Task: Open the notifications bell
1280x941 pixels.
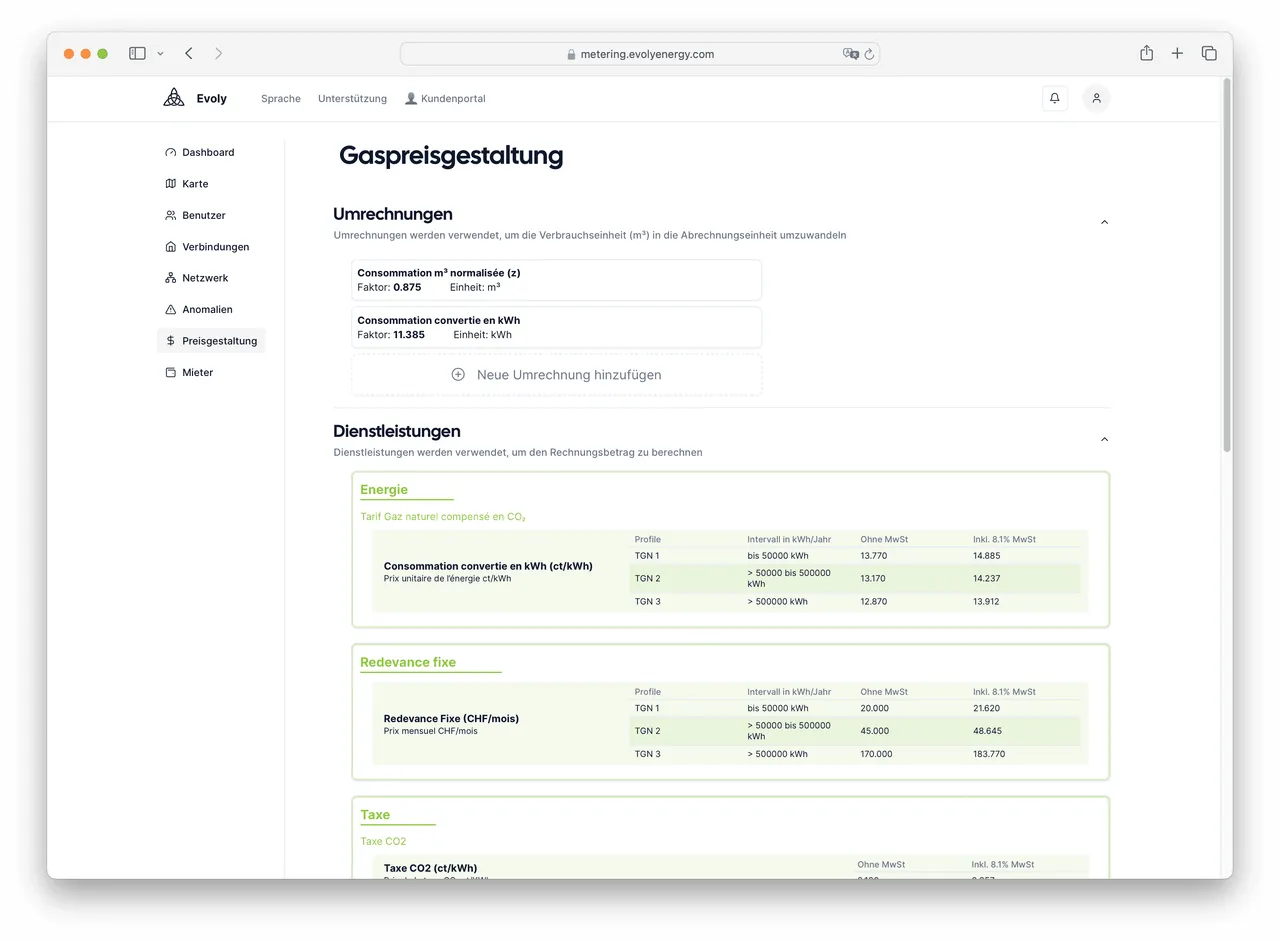Action: 1054,98
